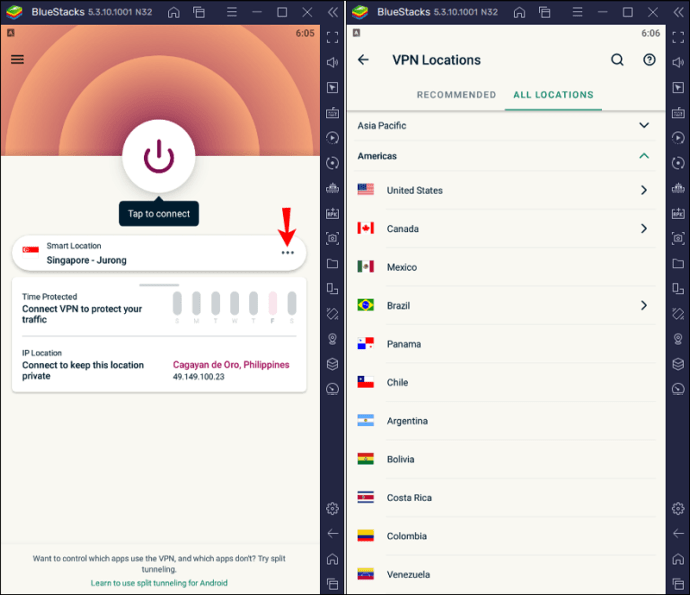
Task: Click Time Protected weekly bars chart
Action: pos(235,307)
